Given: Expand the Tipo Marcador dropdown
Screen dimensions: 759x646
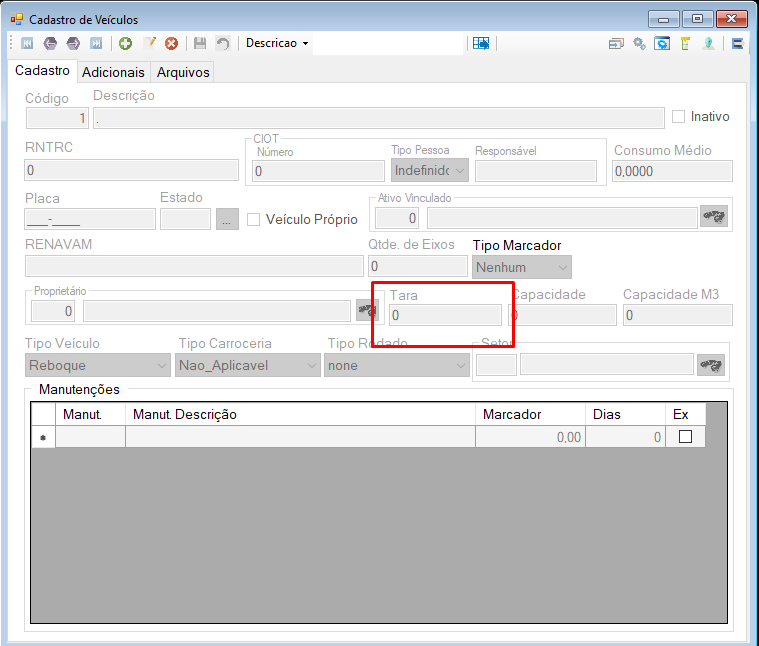Looking at the screenshot, I should [x=521, y=267].
